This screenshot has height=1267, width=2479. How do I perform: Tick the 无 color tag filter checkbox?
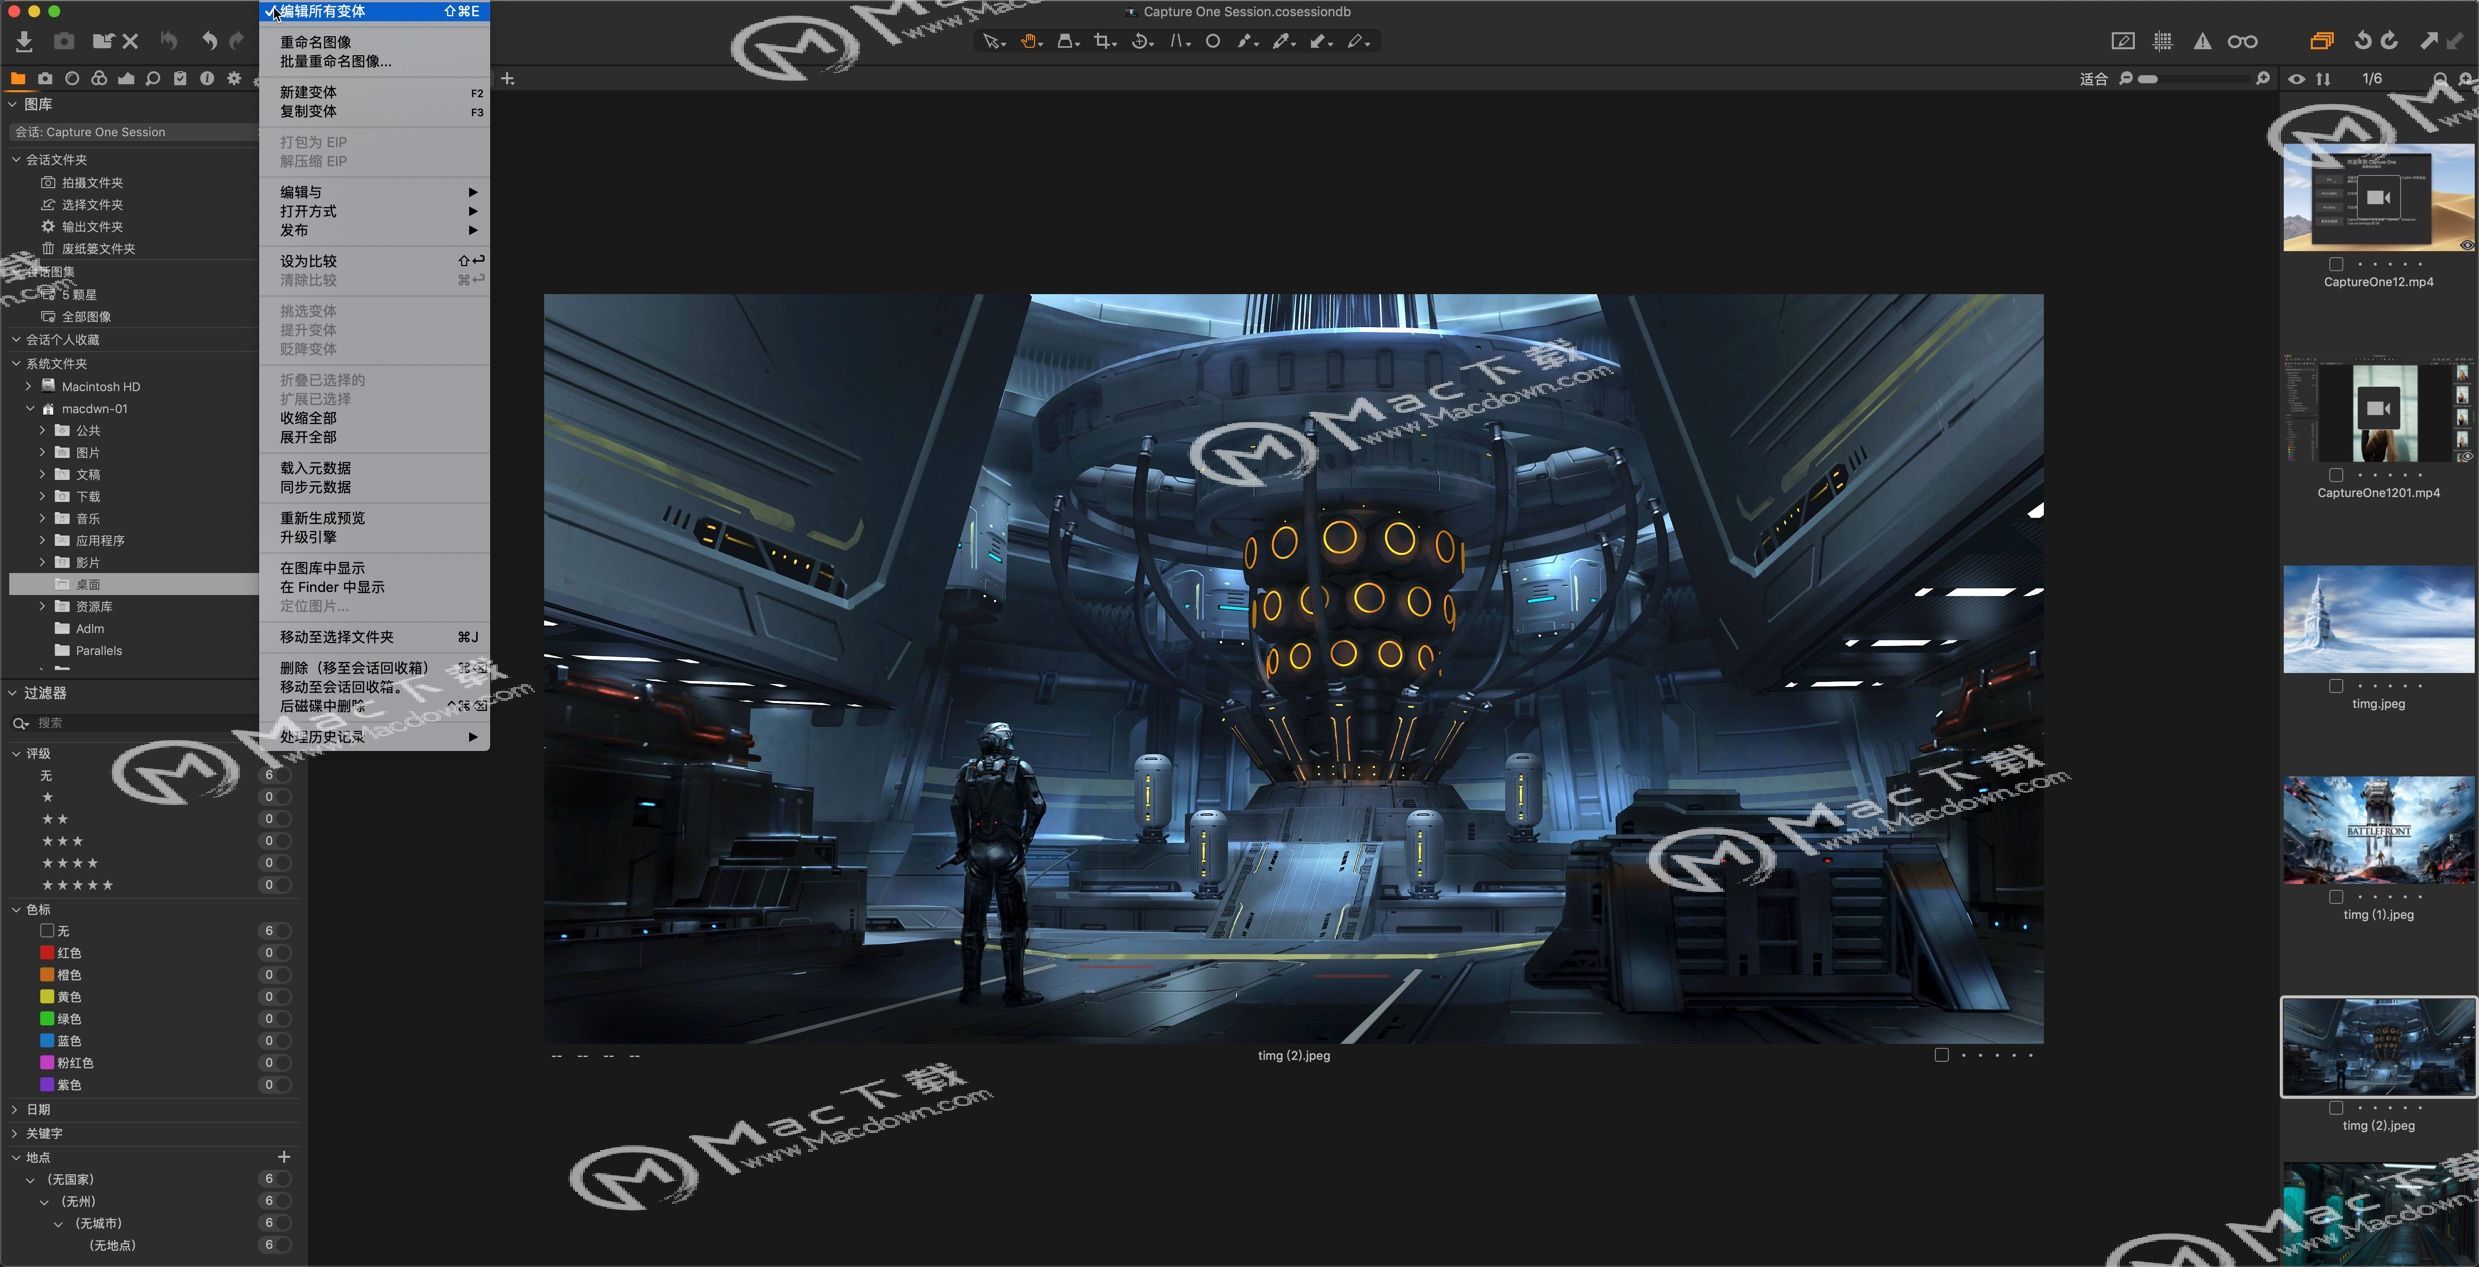47,930
